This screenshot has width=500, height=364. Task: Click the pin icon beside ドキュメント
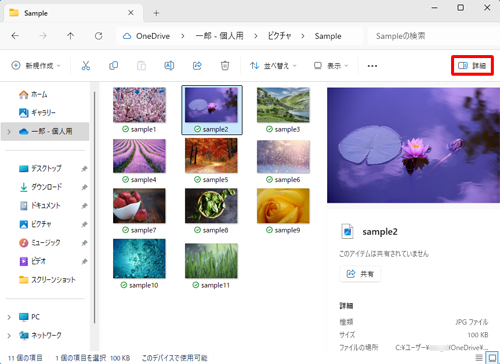pyautogui.click(x=84, y=206)
